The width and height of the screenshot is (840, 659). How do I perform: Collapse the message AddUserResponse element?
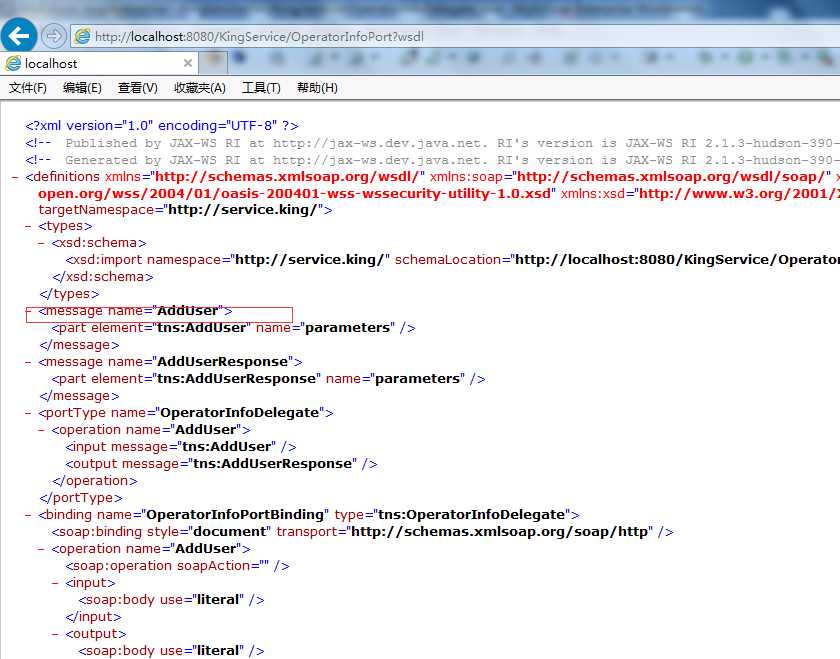(28, 362)
